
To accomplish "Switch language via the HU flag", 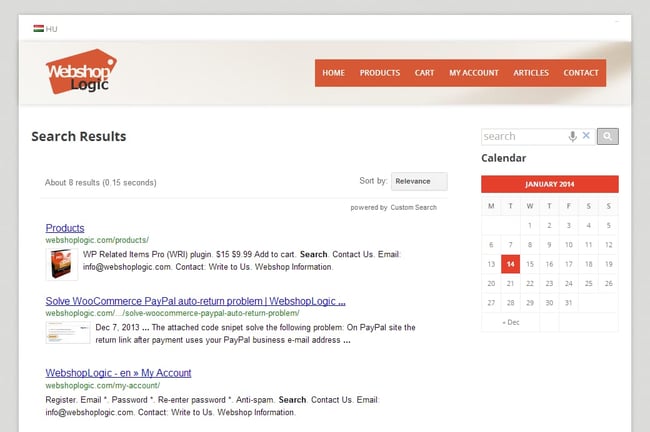I will 45,29.
